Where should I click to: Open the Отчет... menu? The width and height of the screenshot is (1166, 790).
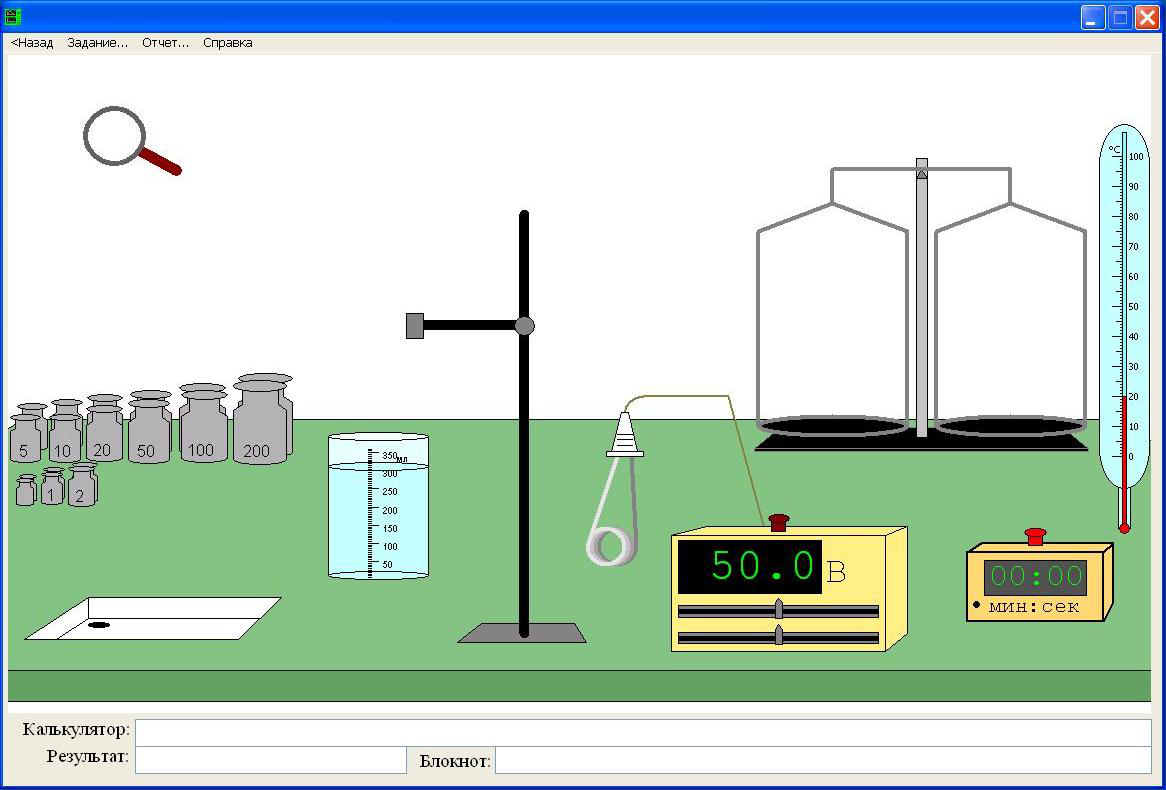click(x=165, y=43)
